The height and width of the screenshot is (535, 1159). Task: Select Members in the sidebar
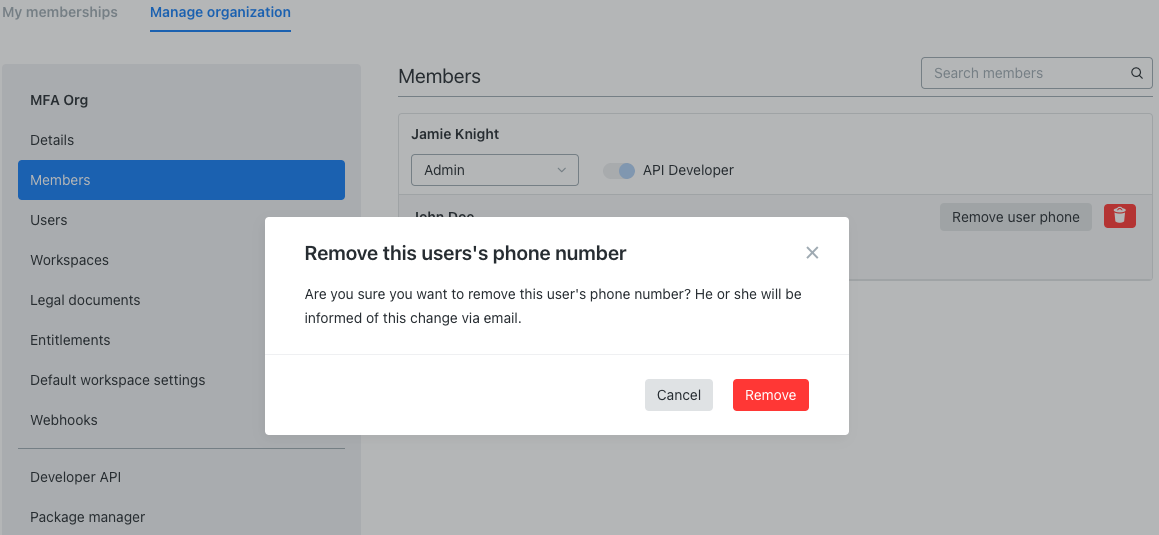[181, 180]
